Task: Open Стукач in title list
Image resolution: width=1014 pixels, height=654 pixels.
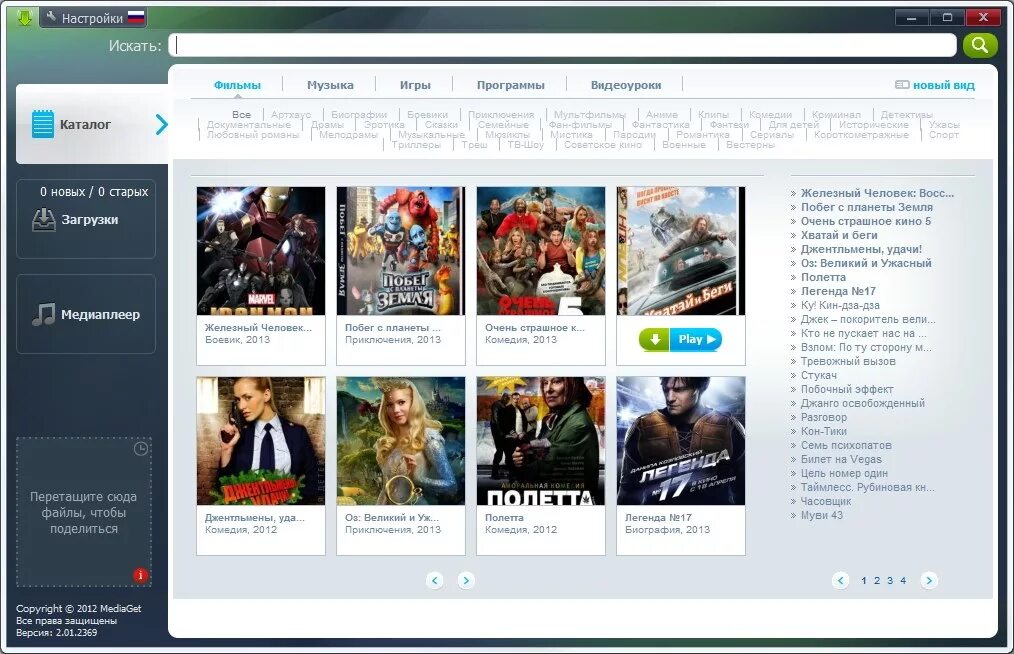Action: tap(819, 375)
